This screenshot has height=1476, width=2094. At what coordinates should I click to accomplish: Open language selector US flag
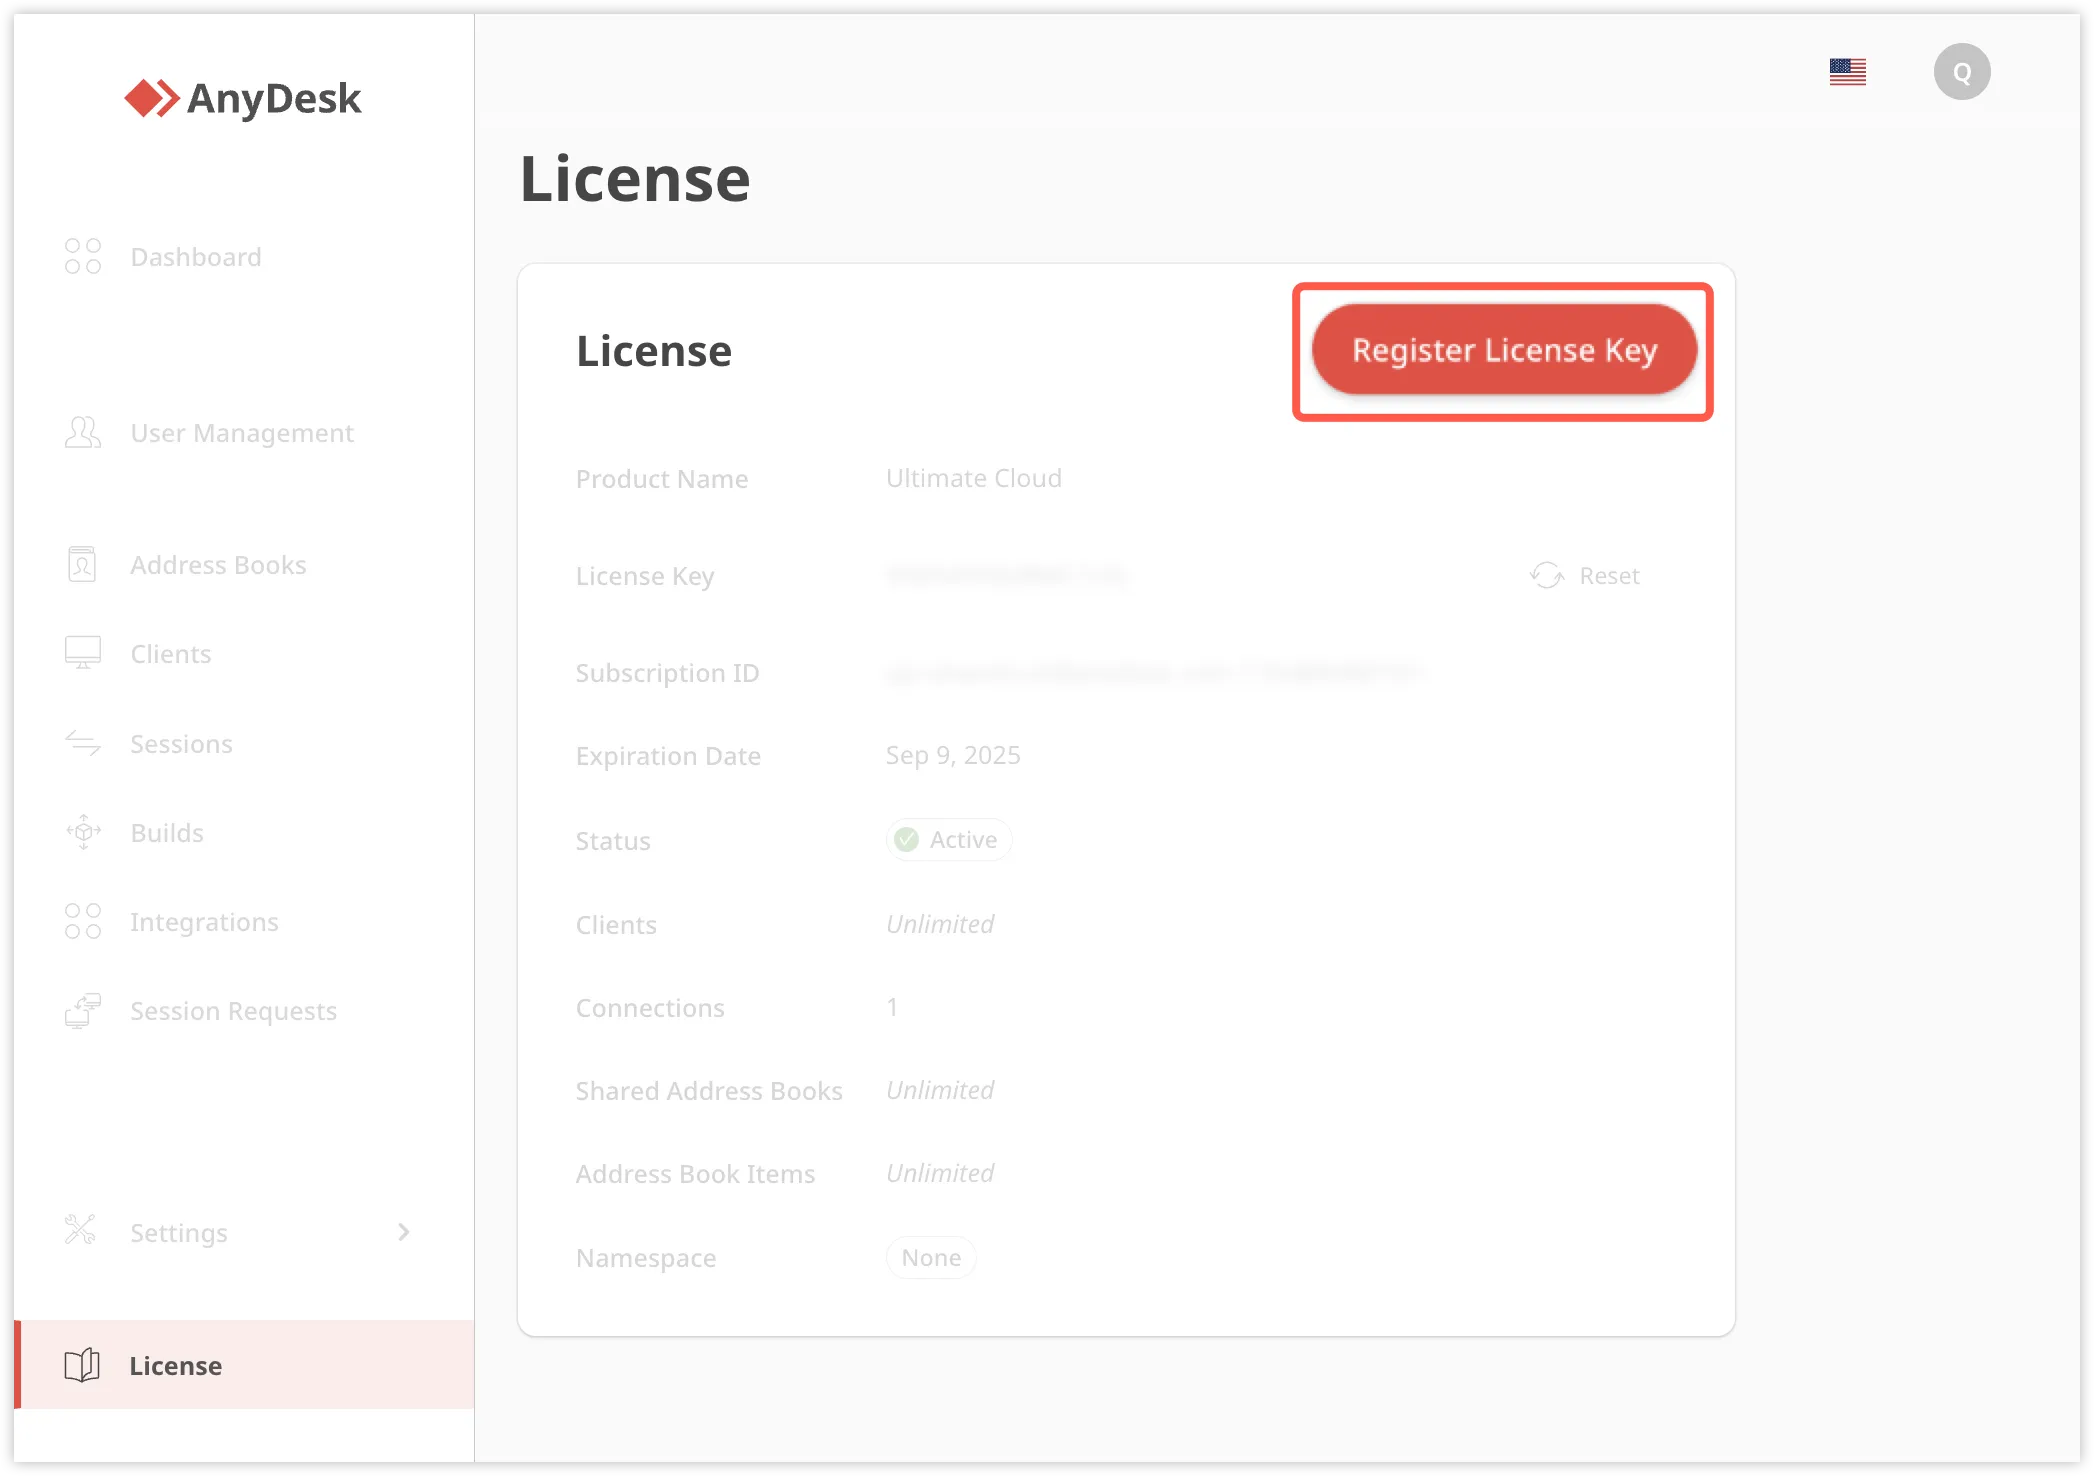click(x=1847, y=72)
